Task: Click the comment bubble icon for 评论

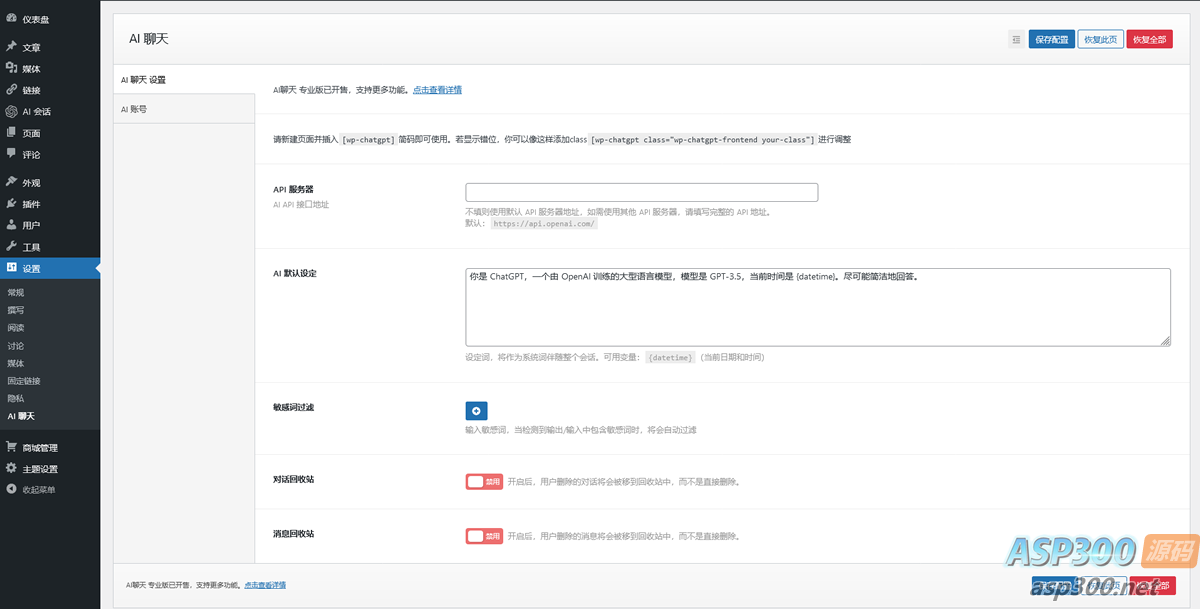Action: coord(11,154)
